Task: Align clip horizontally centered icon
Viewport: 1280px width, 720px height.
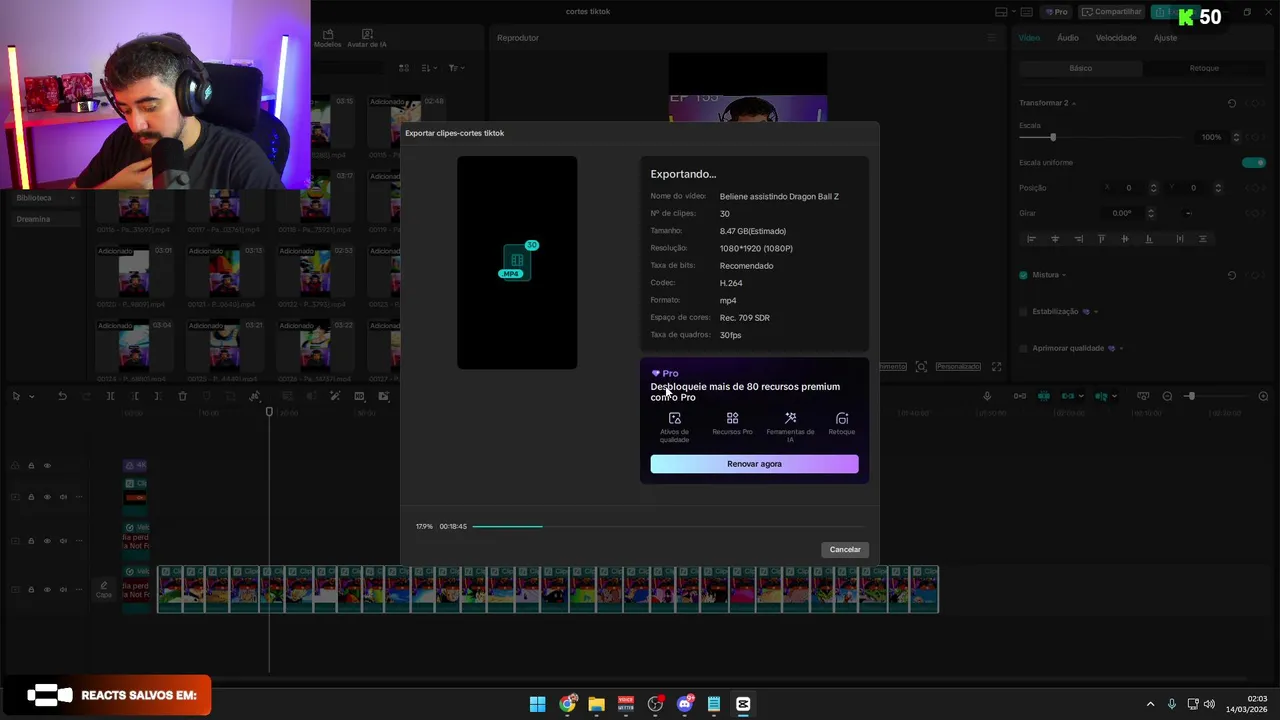Action: (x=1055, y=239)
